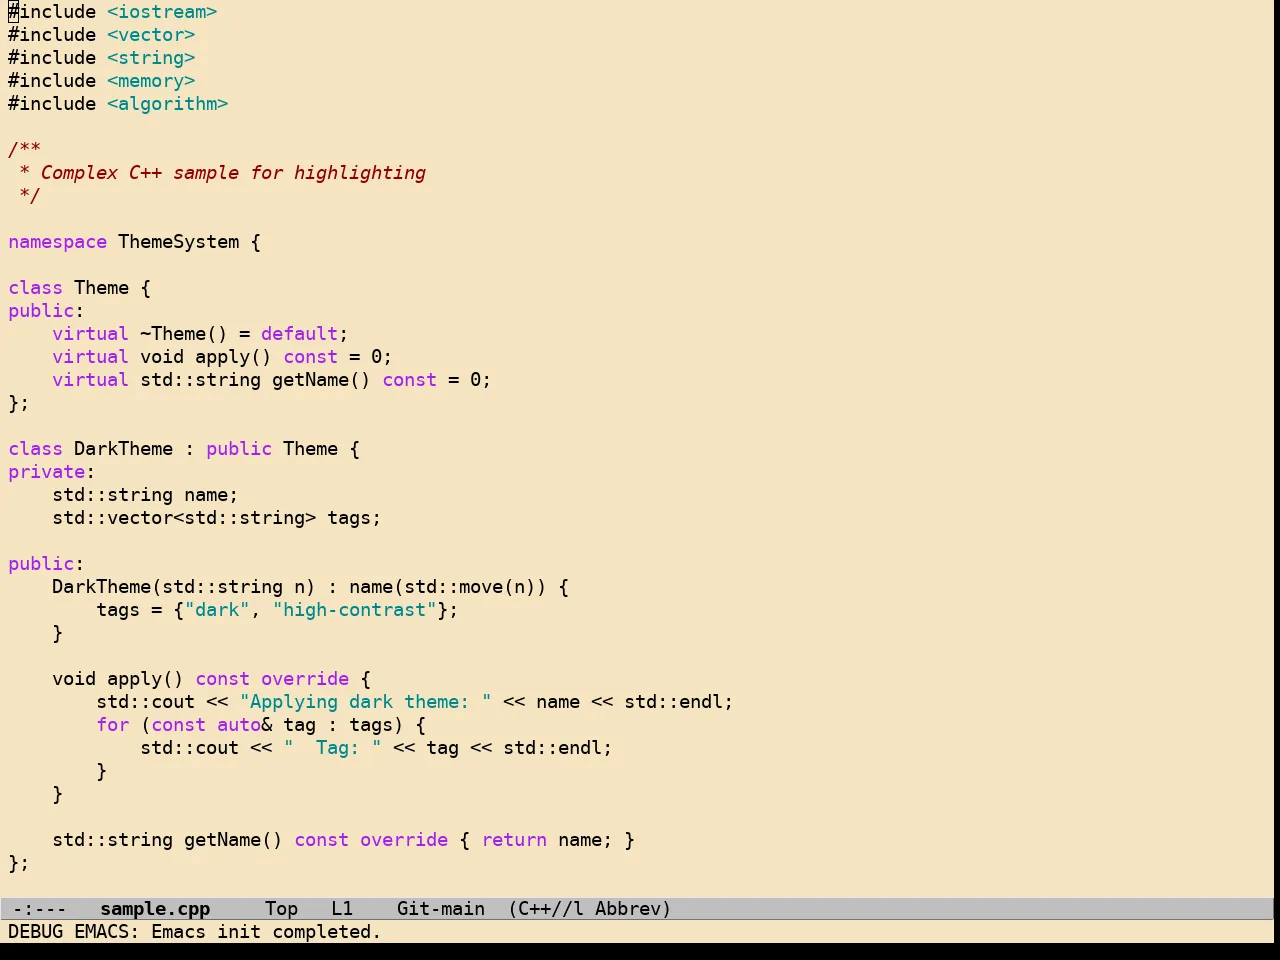Click the L1 line number indicator
Viewport: 1280px width, 960px height.
coord(342,909)
